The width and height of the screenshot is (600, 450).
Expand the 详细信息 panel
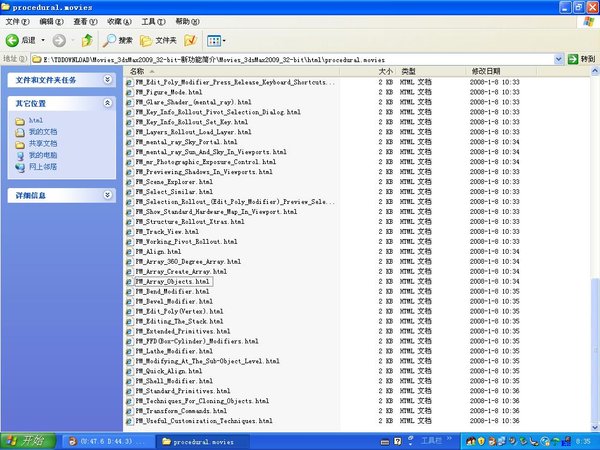pos(107,196)
